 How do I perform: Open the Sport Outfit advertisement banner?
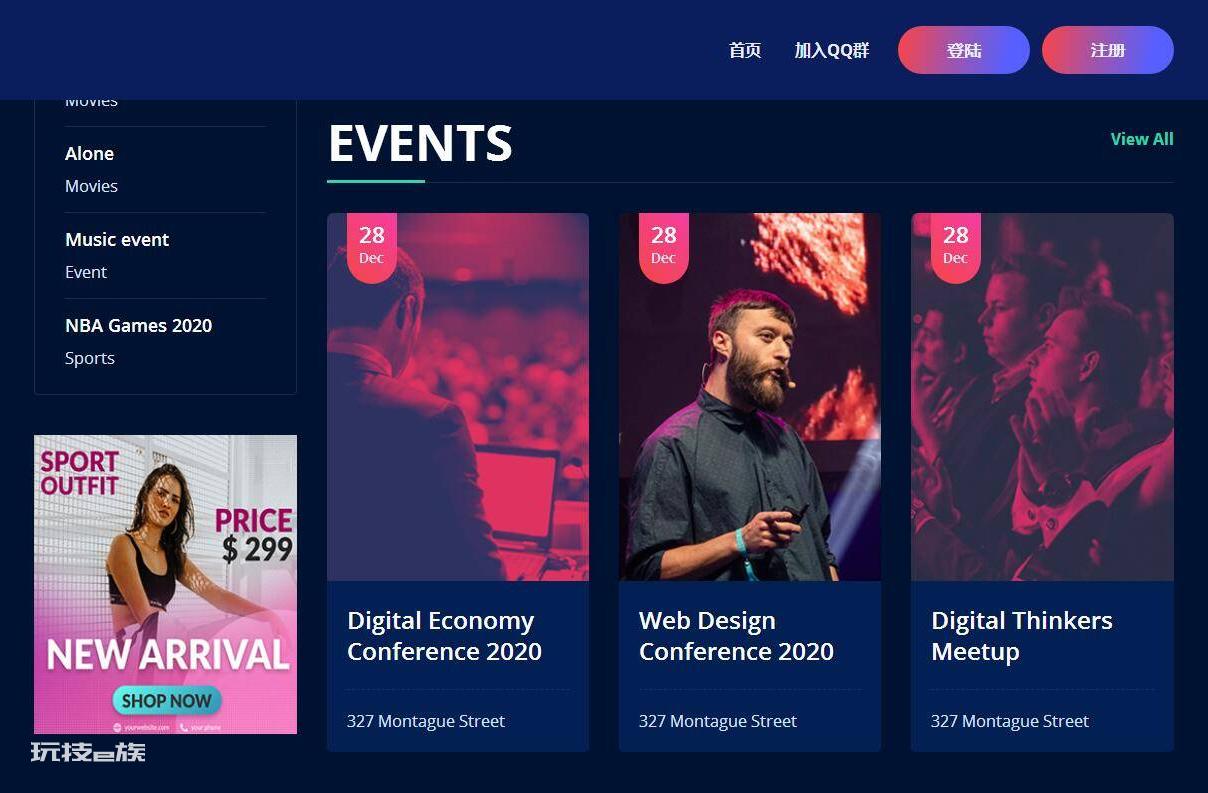[x=165, y=584]
